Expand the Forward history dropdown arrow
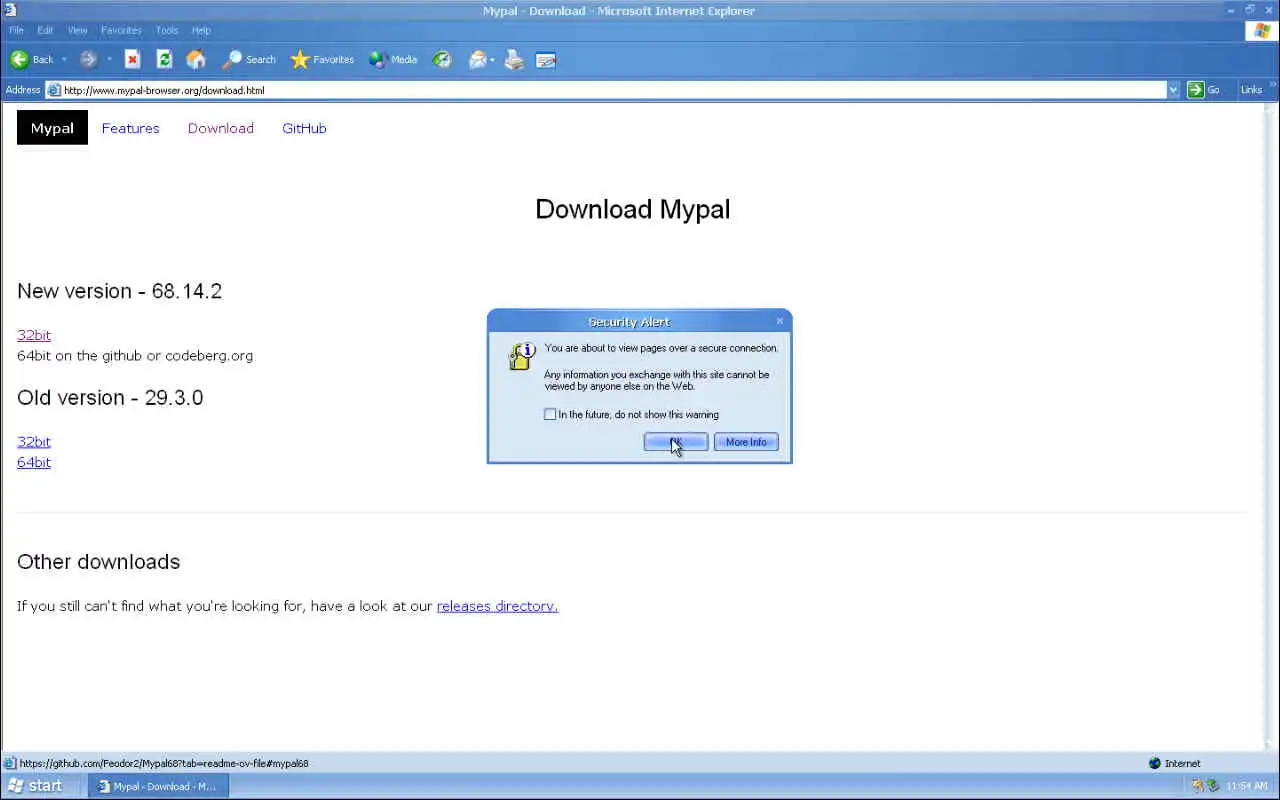The height and width of the screenshot is (800, 1280). pos(109,60)
